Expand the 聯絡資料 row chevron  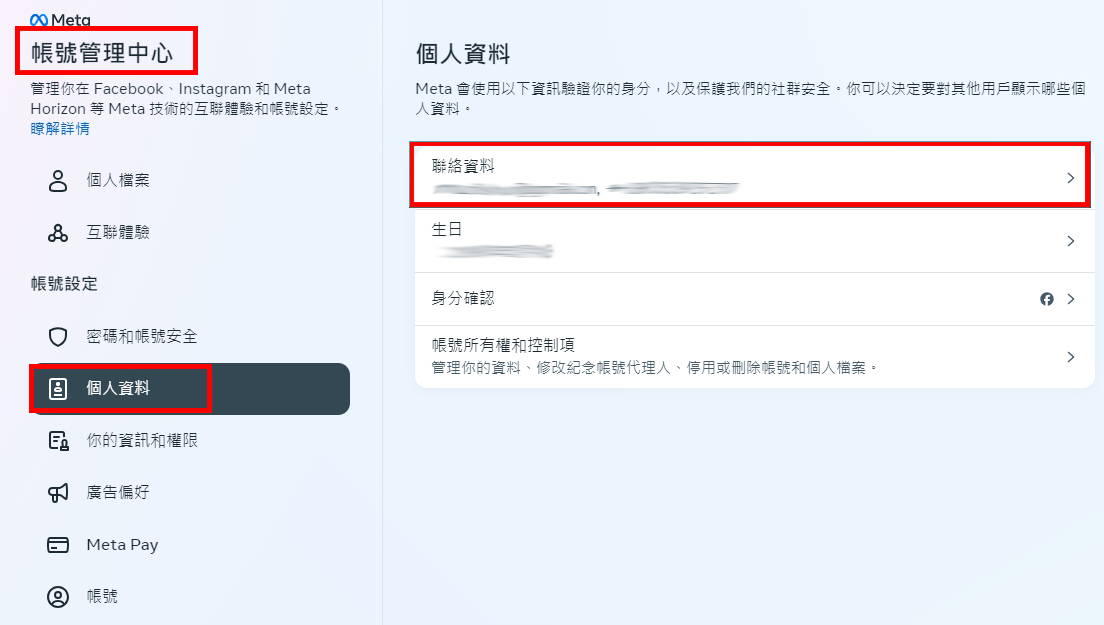(x=1071, y=178)
